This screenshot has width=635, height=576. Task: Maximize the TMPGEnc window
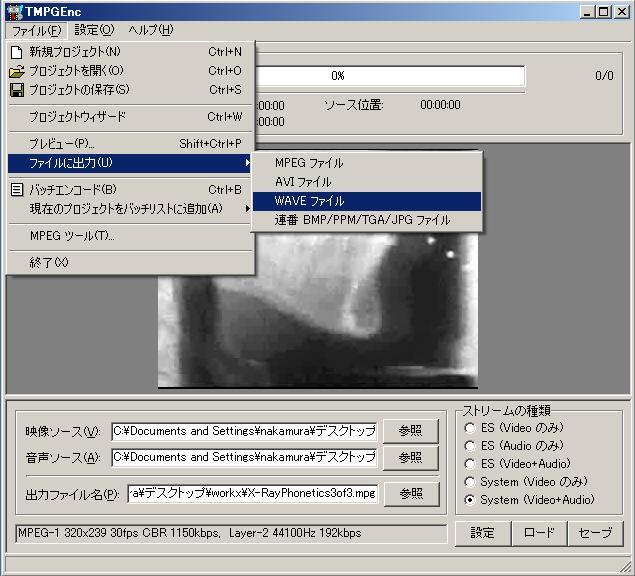coord(604,11)
